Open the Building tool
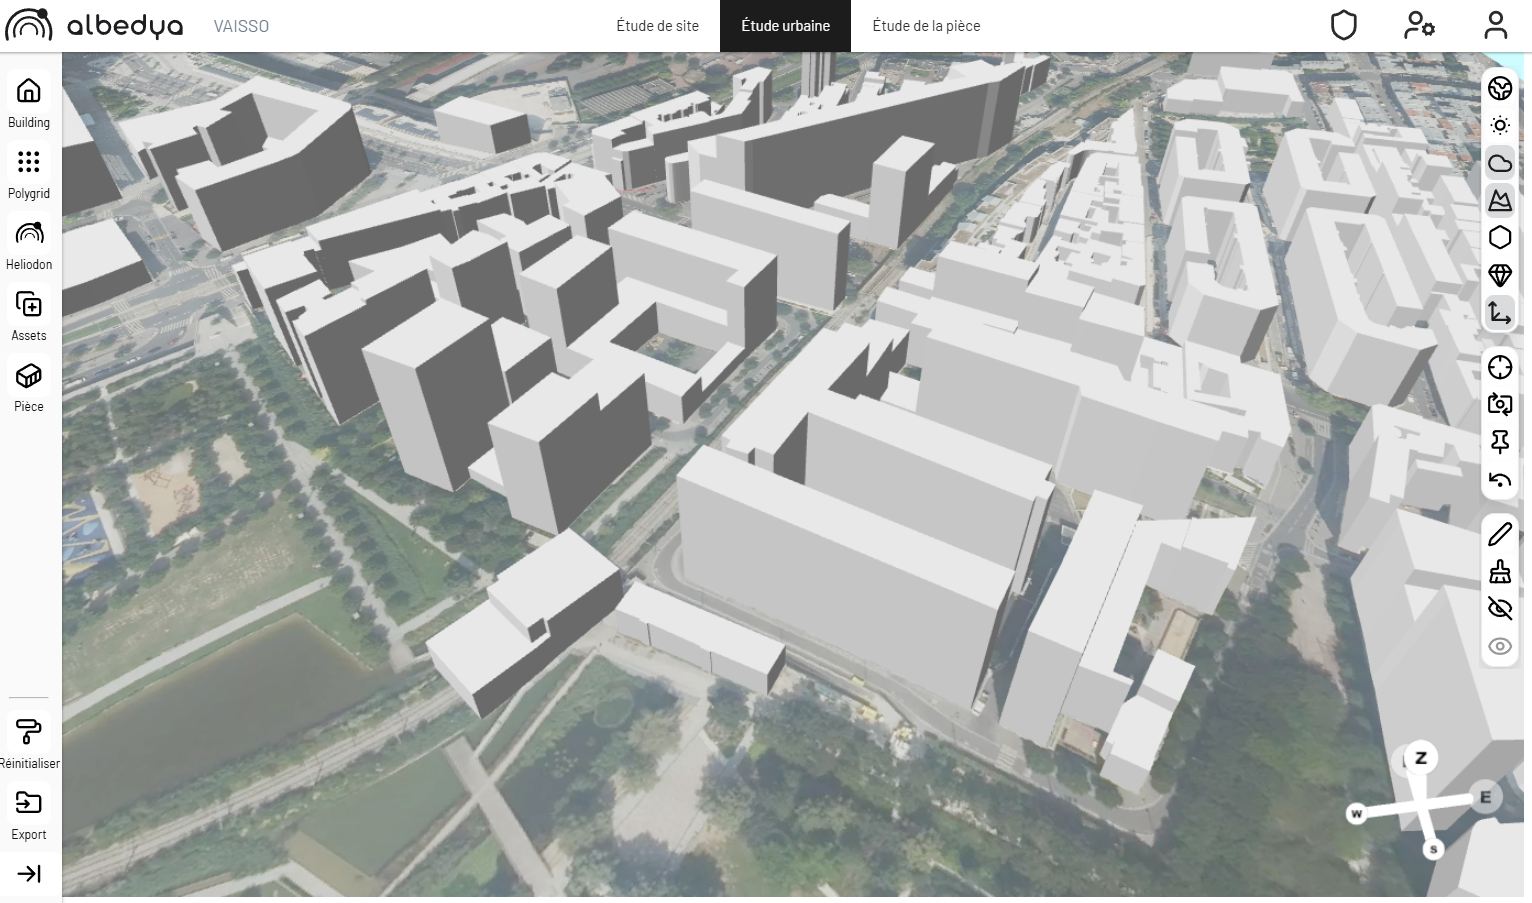Screen dimensions: 1532x903 [29, 103]
